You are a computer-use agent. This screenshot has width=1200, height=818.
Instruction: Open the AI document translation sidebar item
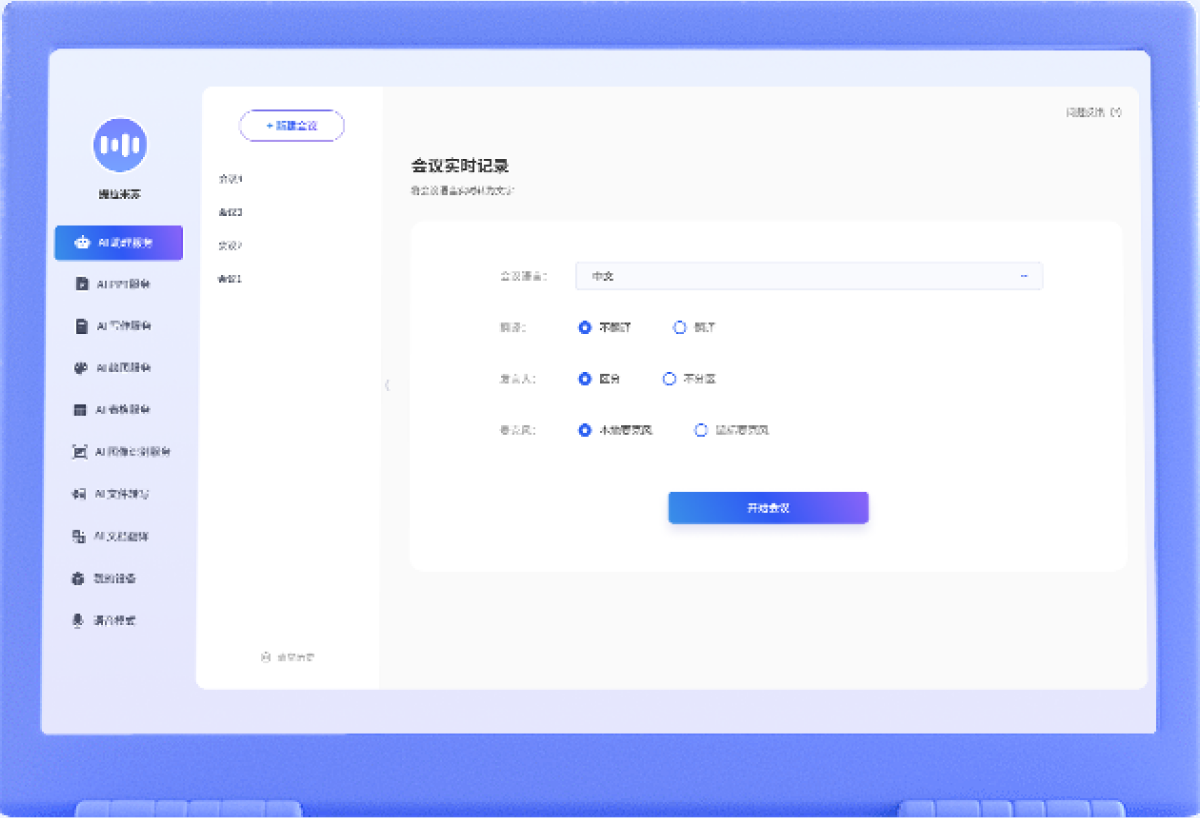112,536
